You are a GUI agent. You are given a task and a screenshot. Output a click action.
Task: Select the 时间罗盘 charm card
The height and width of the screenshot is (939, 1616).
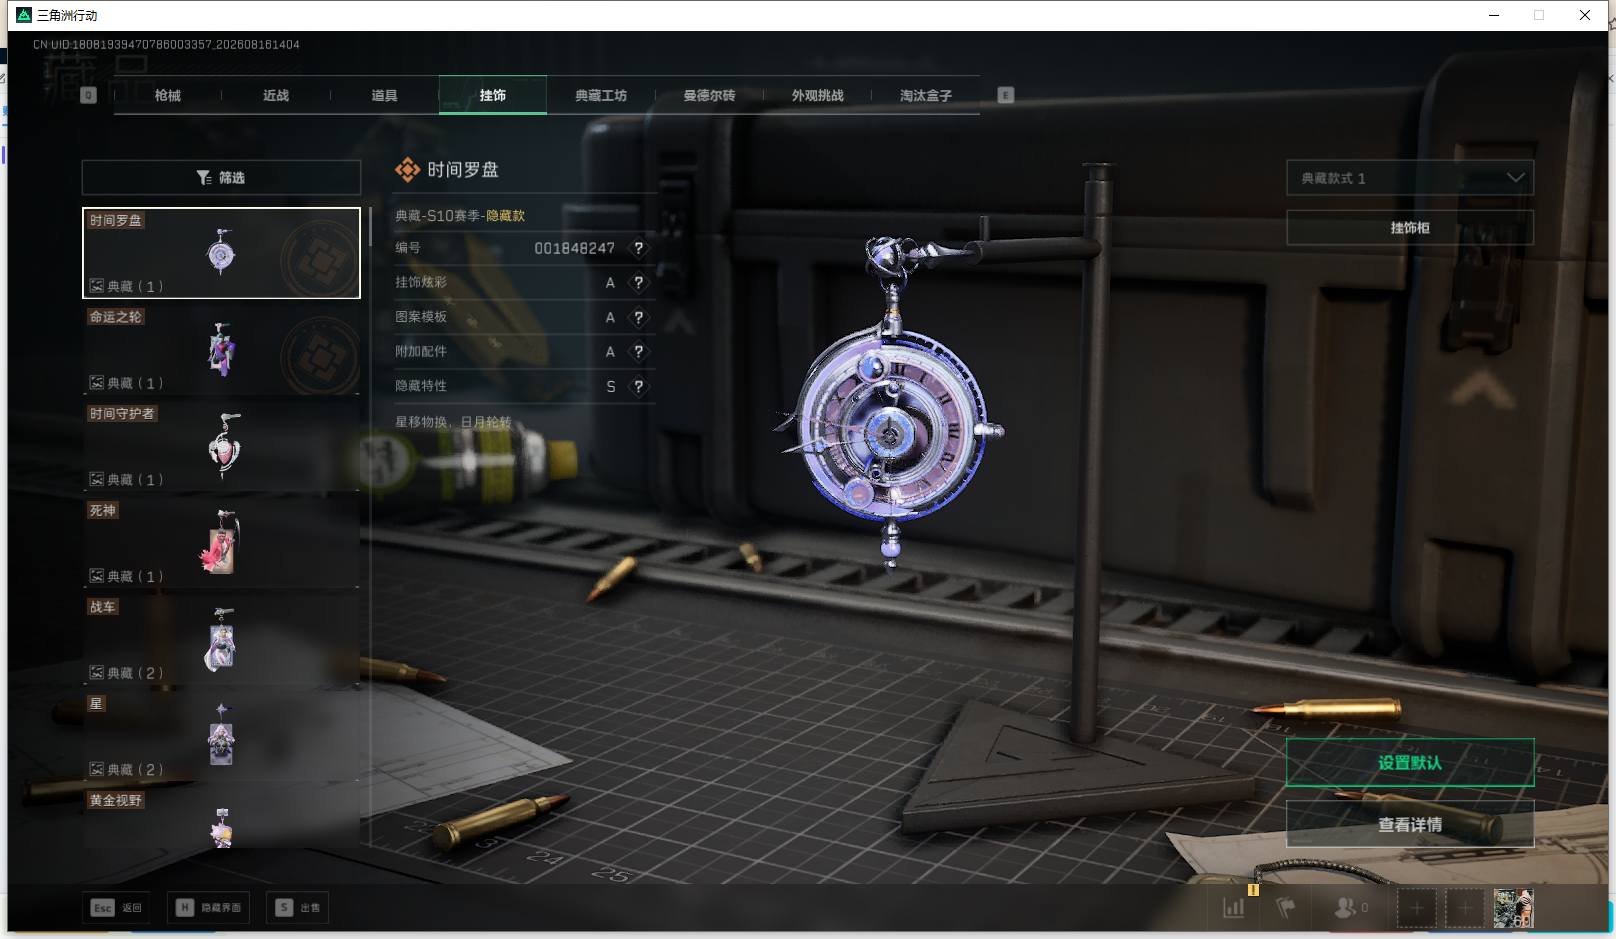221,253
